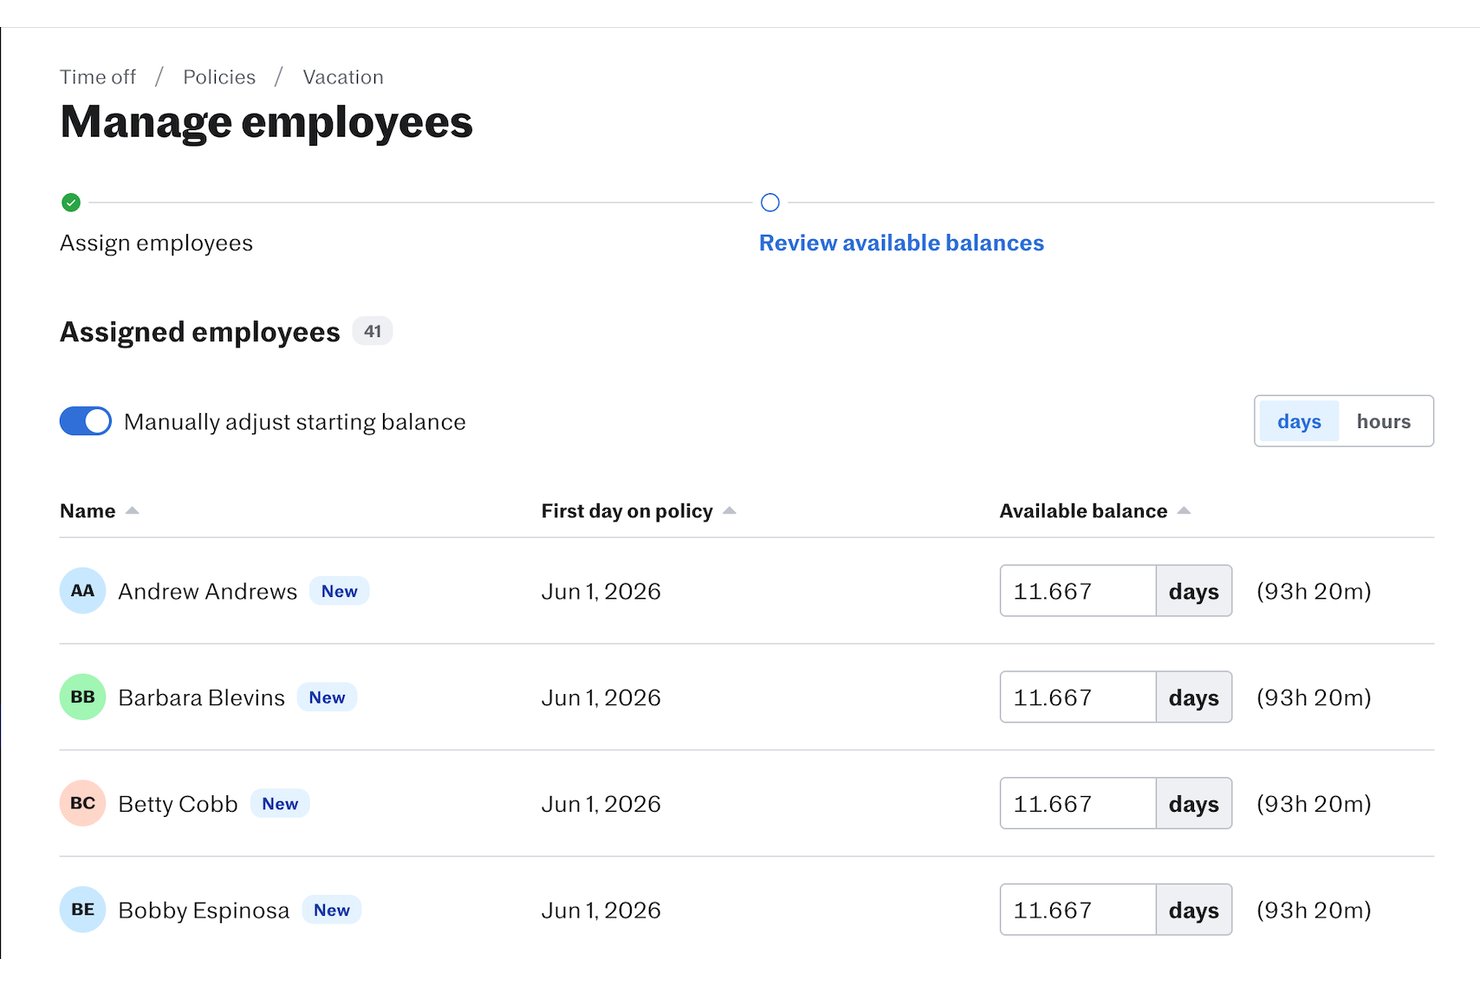Click the name Andrew Andrews
The width and height of the screenshot is (1480, 987).
208,591
